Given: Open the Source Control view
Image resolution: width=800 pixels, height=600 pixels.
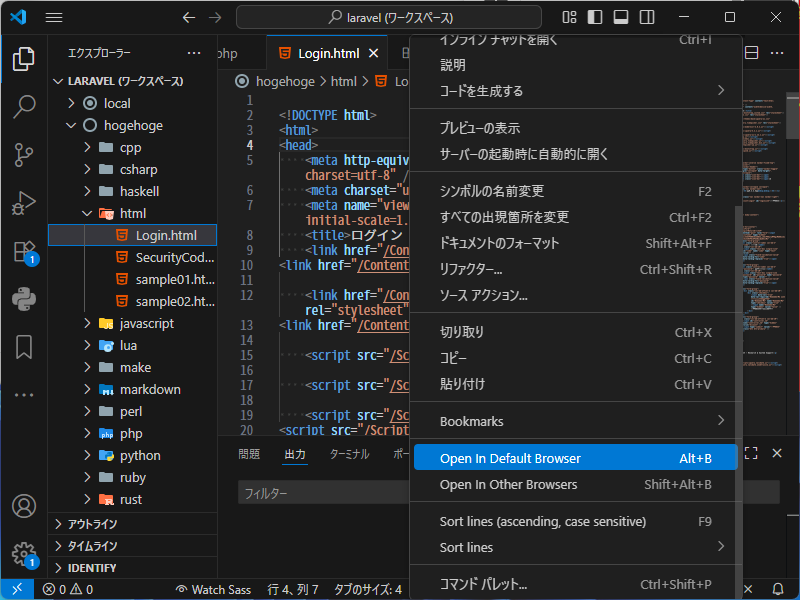Looking at the screenshot, I should 24,154.
